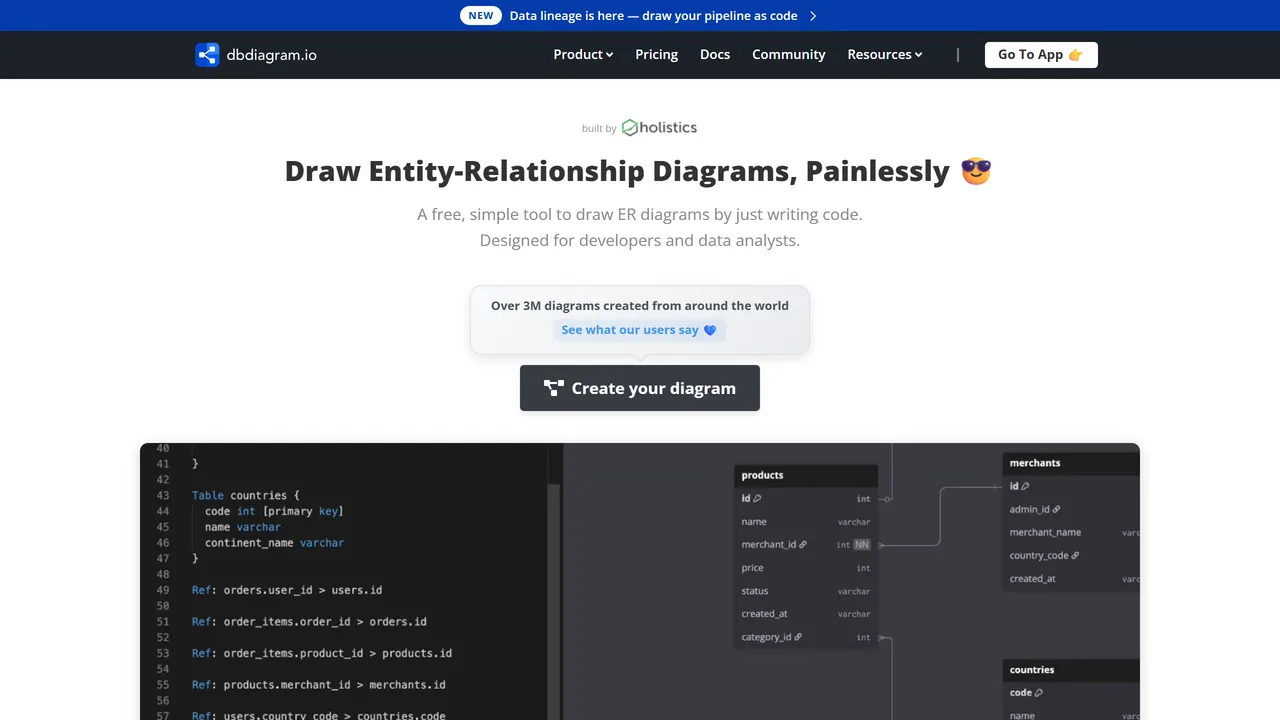Click the link icon beside country_code
This screenshot has width=1280, height=720.
pyautogui.click(x=1075, y=555)
